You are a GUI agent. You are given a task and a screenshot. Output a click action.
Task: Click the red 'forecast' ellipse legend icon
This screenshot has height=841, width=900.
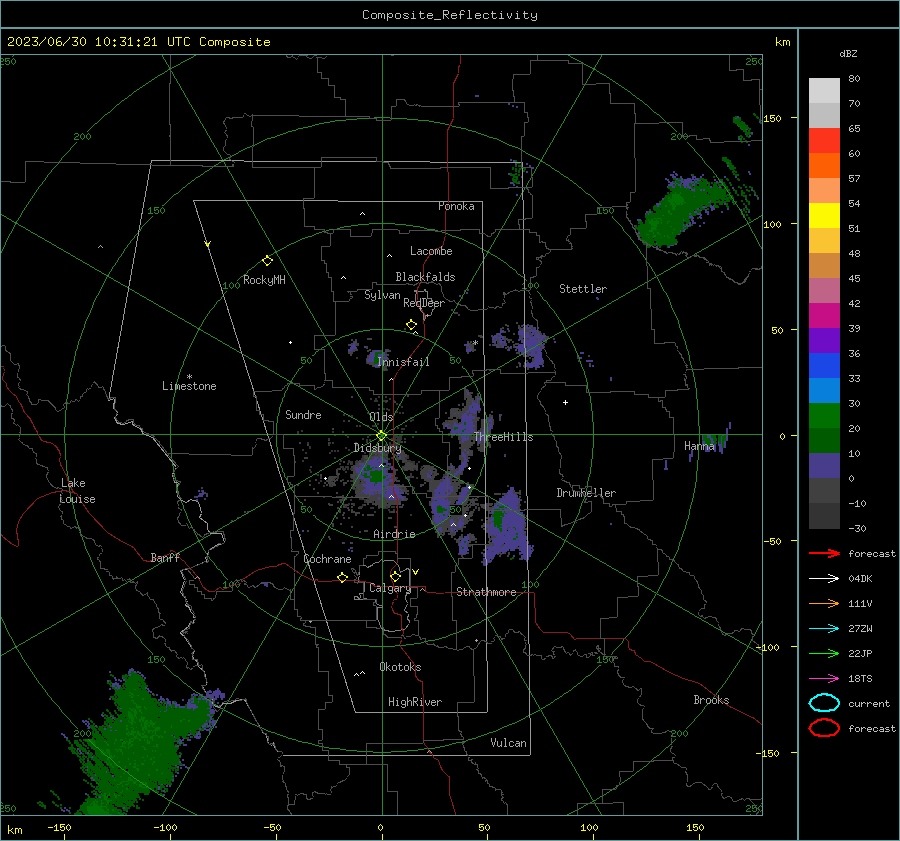[x=824, y=728]
